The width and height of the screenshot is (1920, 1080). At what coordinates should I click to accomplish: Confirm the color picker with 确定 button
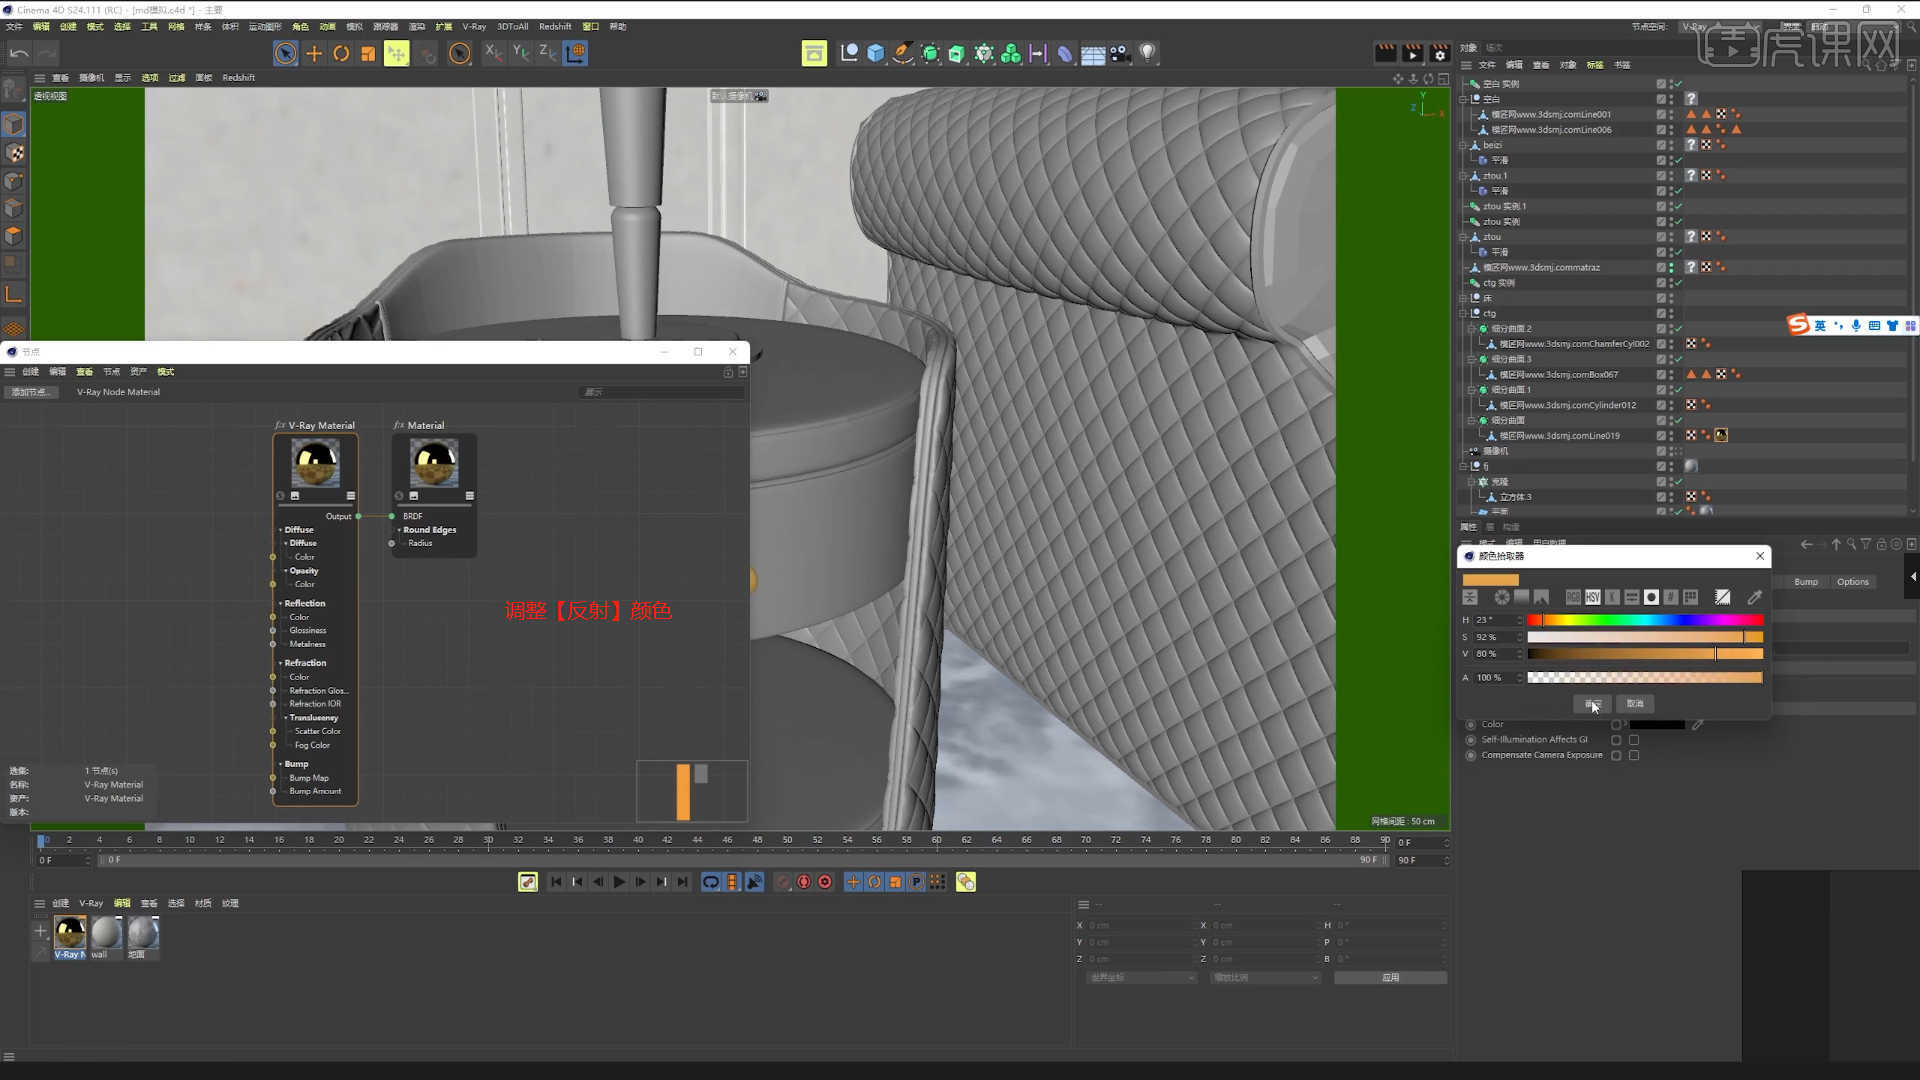1592,704
